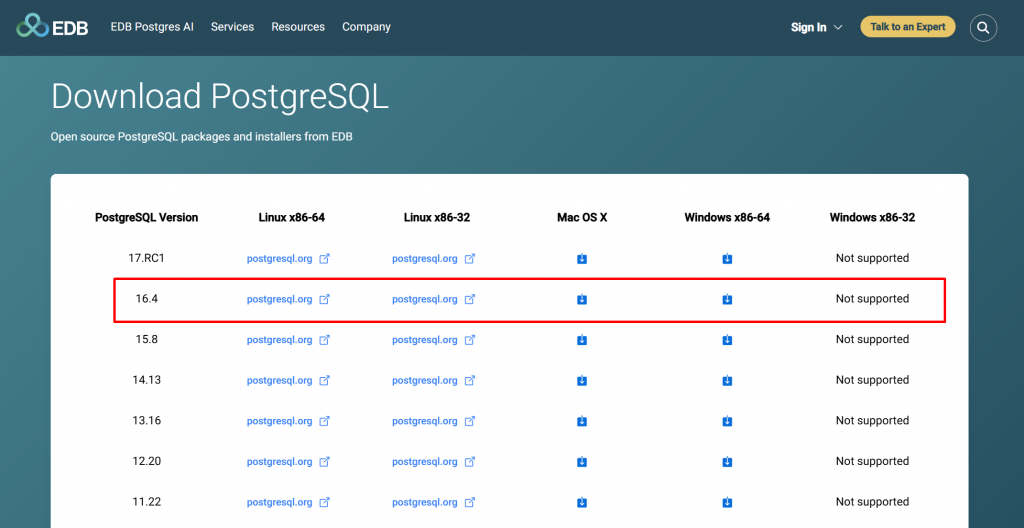Select the 17.RC1 version cell
The height and width of the screenshot is (528, 1024).
pyautogui.click(x=146, y=258)
